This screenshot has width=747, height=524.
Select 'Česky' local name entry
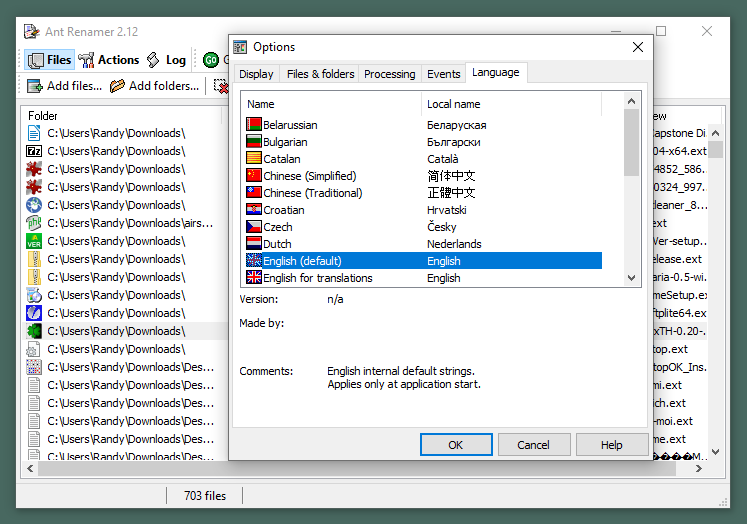[x=442, y=227]
